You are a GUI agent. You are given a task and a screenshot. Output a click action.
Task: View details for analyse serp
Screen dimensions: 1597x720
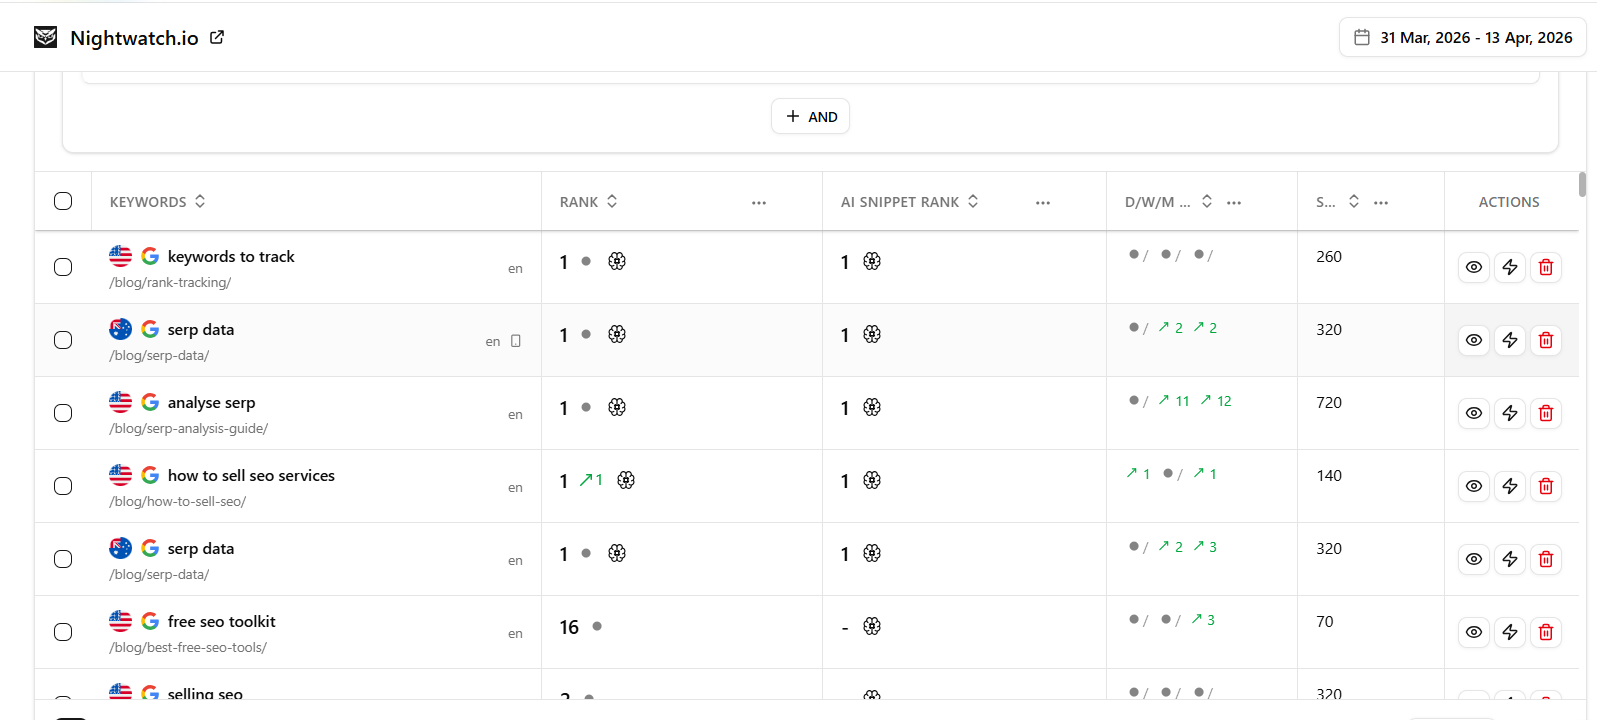coord(1474,413)
